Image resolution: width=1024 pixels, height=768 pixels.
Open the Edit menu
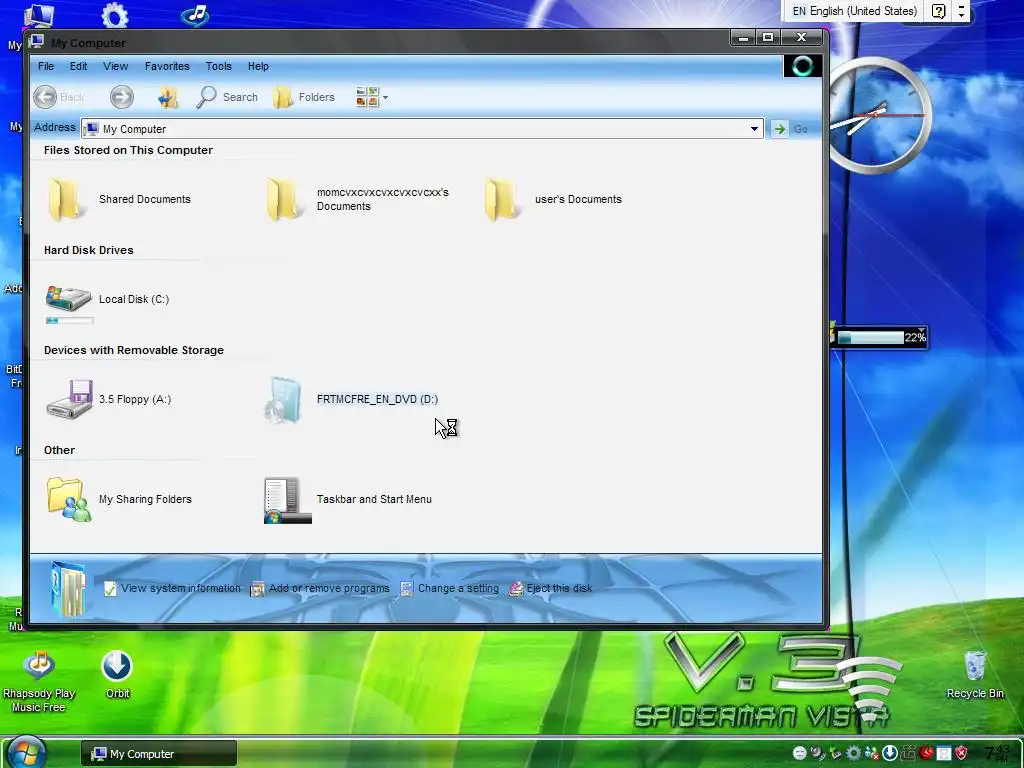pyautogui.click(x=78, y=66)
